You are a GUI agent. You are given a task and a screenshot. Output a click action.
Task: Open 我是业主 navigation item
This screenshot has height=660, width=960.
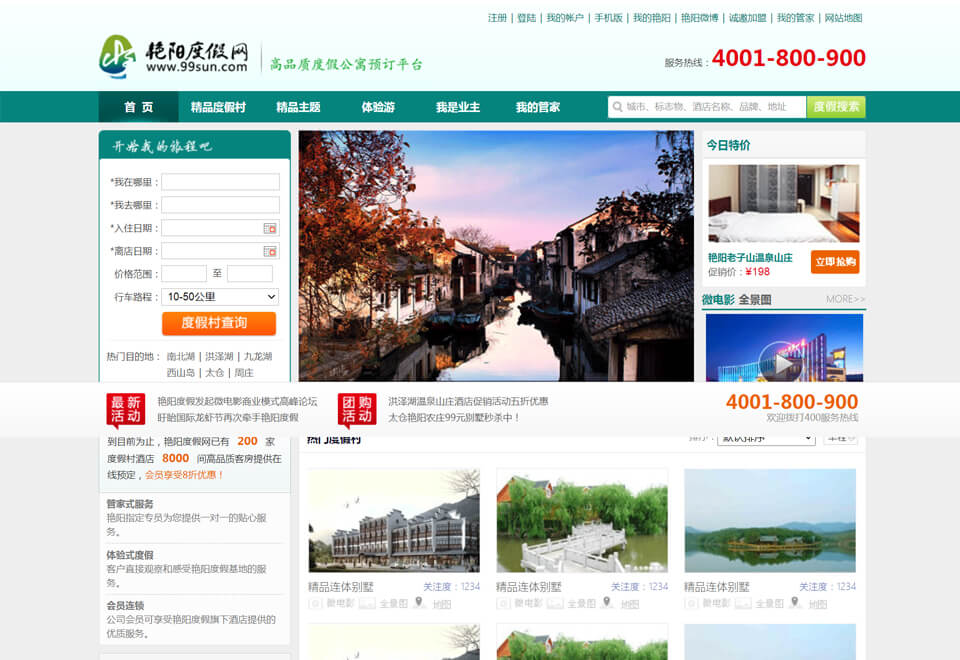click(457, 107)
